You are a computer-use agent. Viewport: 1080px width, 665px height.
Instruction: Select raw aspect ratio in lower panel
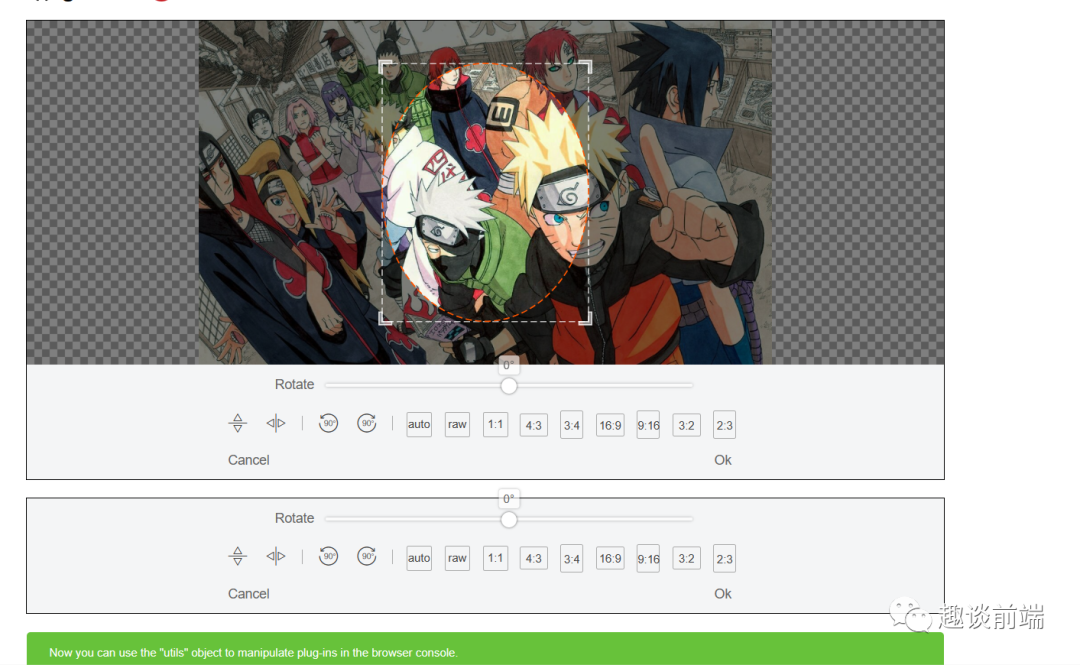click(457, 558)
